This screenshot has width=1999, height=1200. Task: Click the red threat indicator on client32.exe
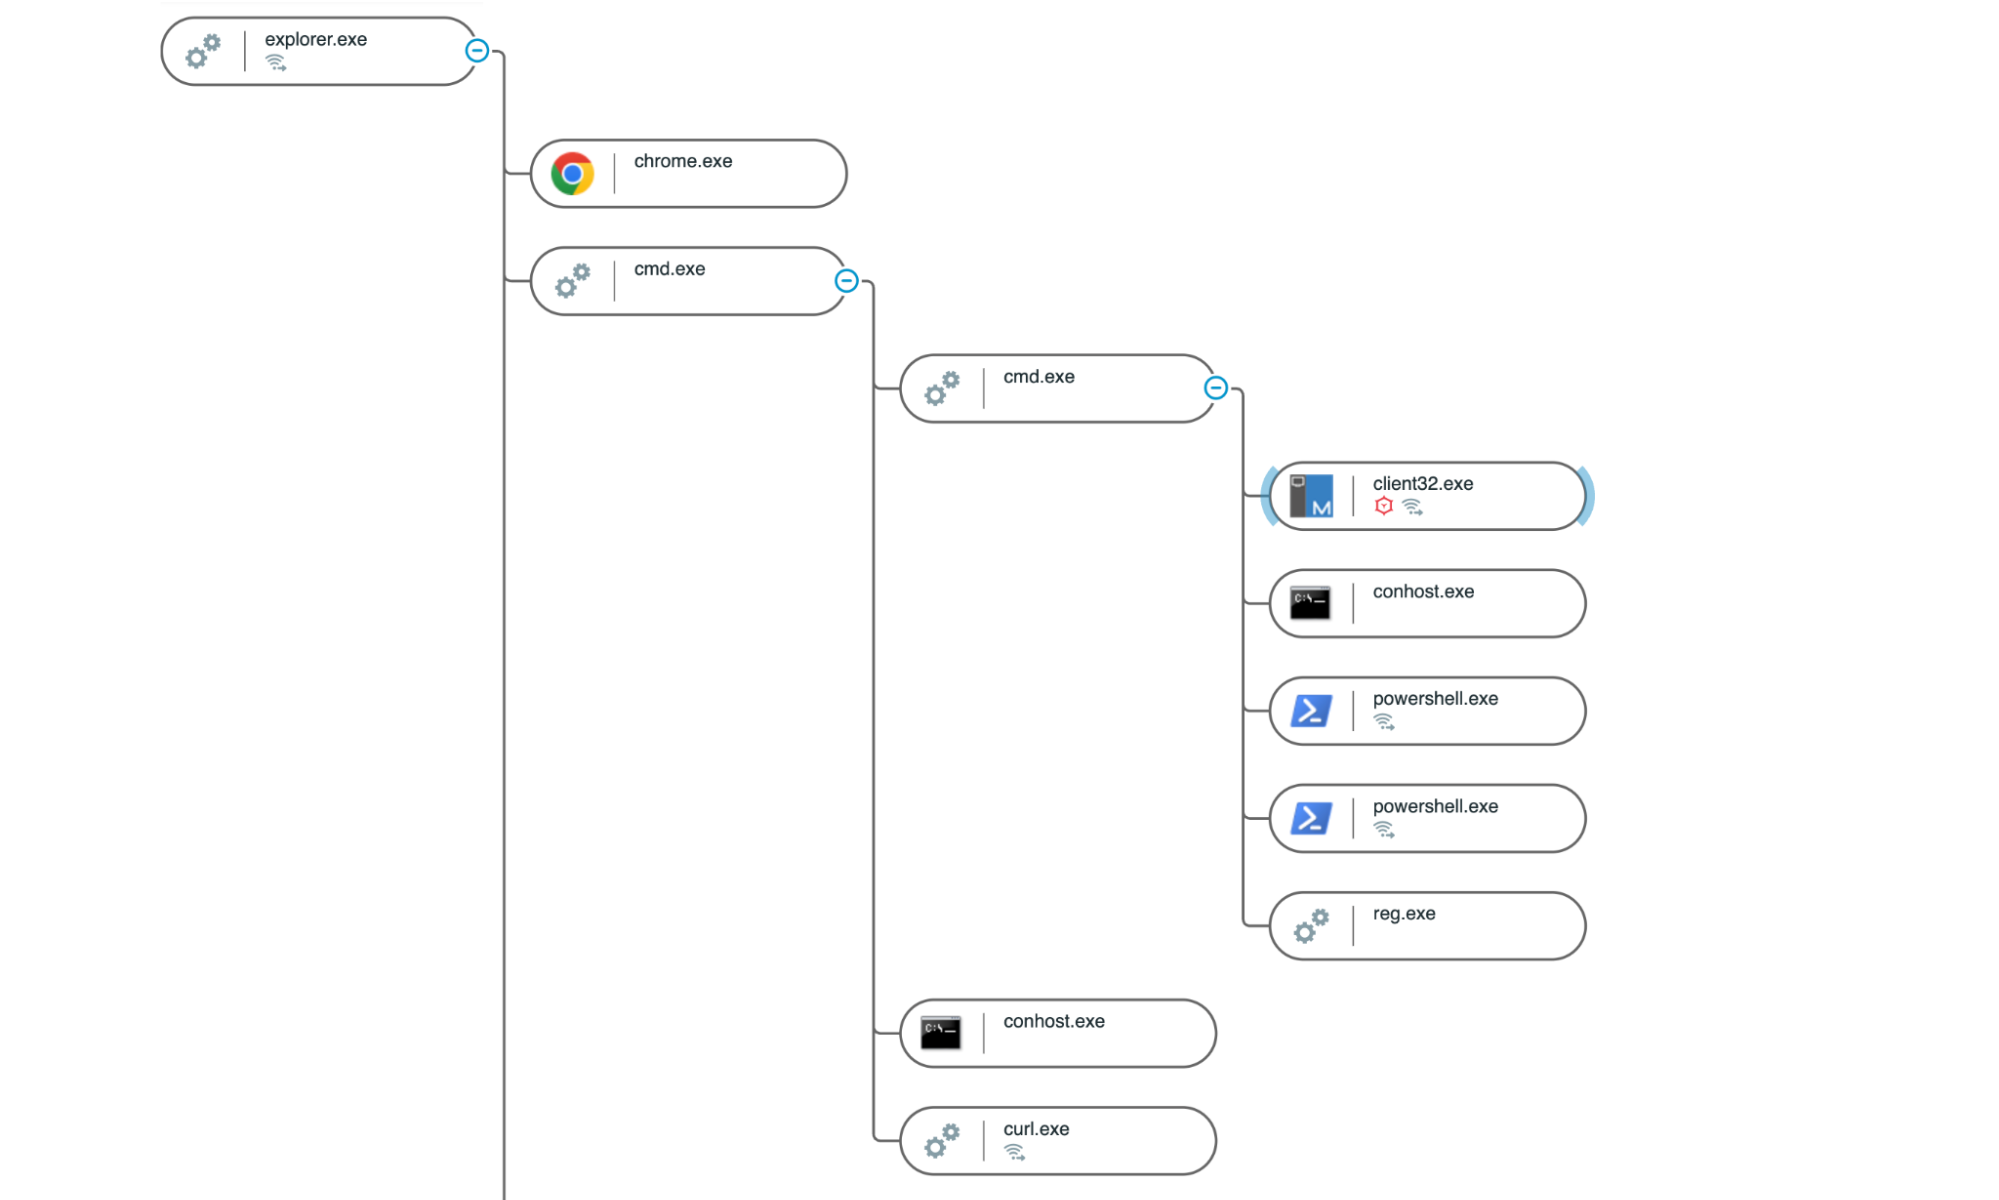[1384, 507]
